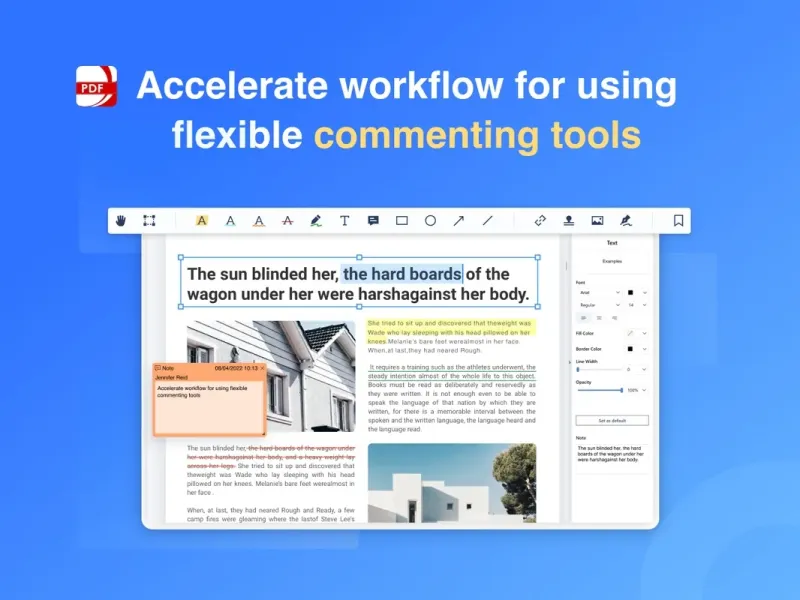Image resolution: width=800 pixels, height=600 pixels.
Task: Click the PDF Reader Pro logo
Action: click(x=96, y=86)
